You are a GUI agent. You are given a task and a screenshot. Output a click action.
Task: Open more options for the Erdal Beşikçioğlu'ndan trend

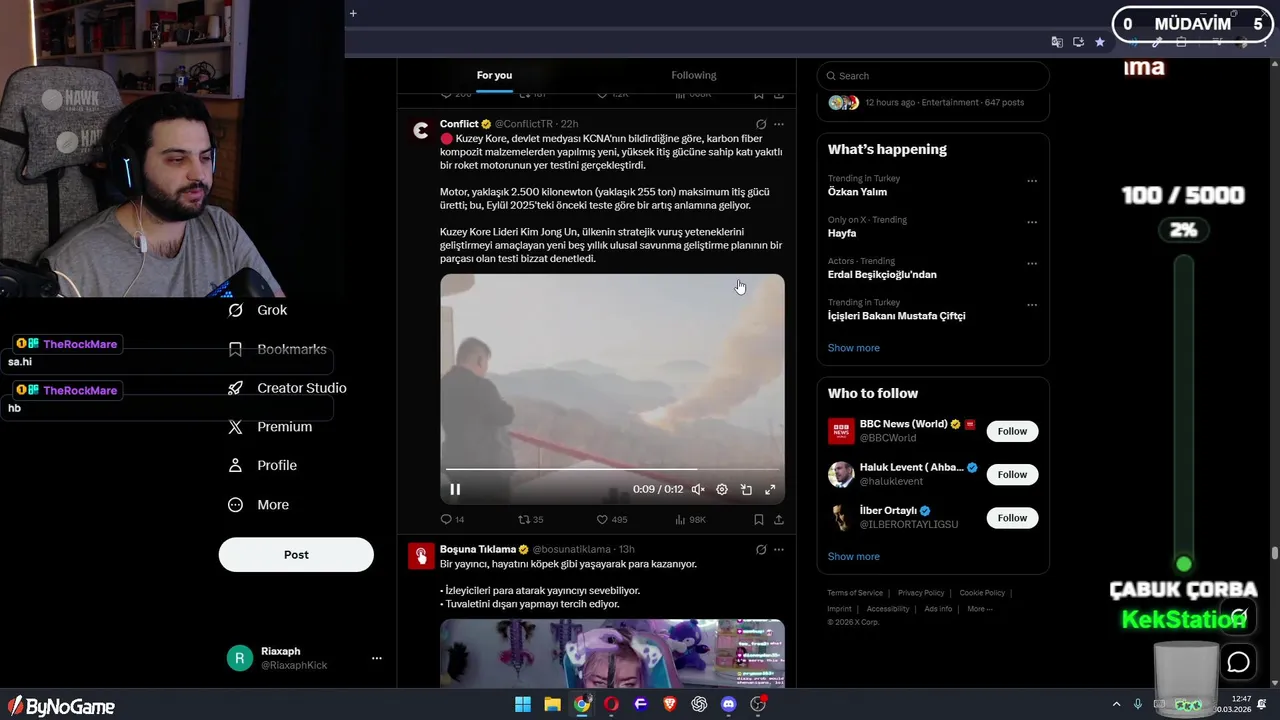point(1032,264)
